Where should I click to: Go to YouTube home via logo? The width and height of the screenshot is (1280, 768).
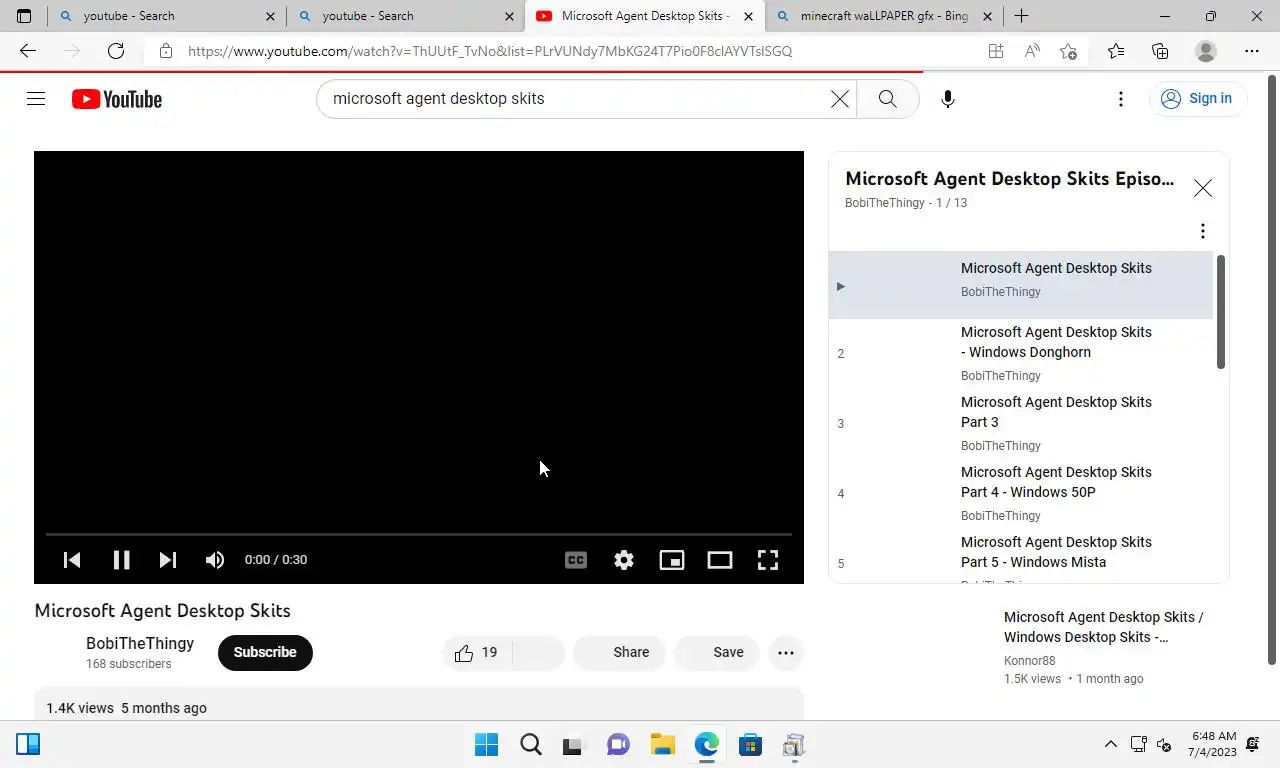[117, 99]
